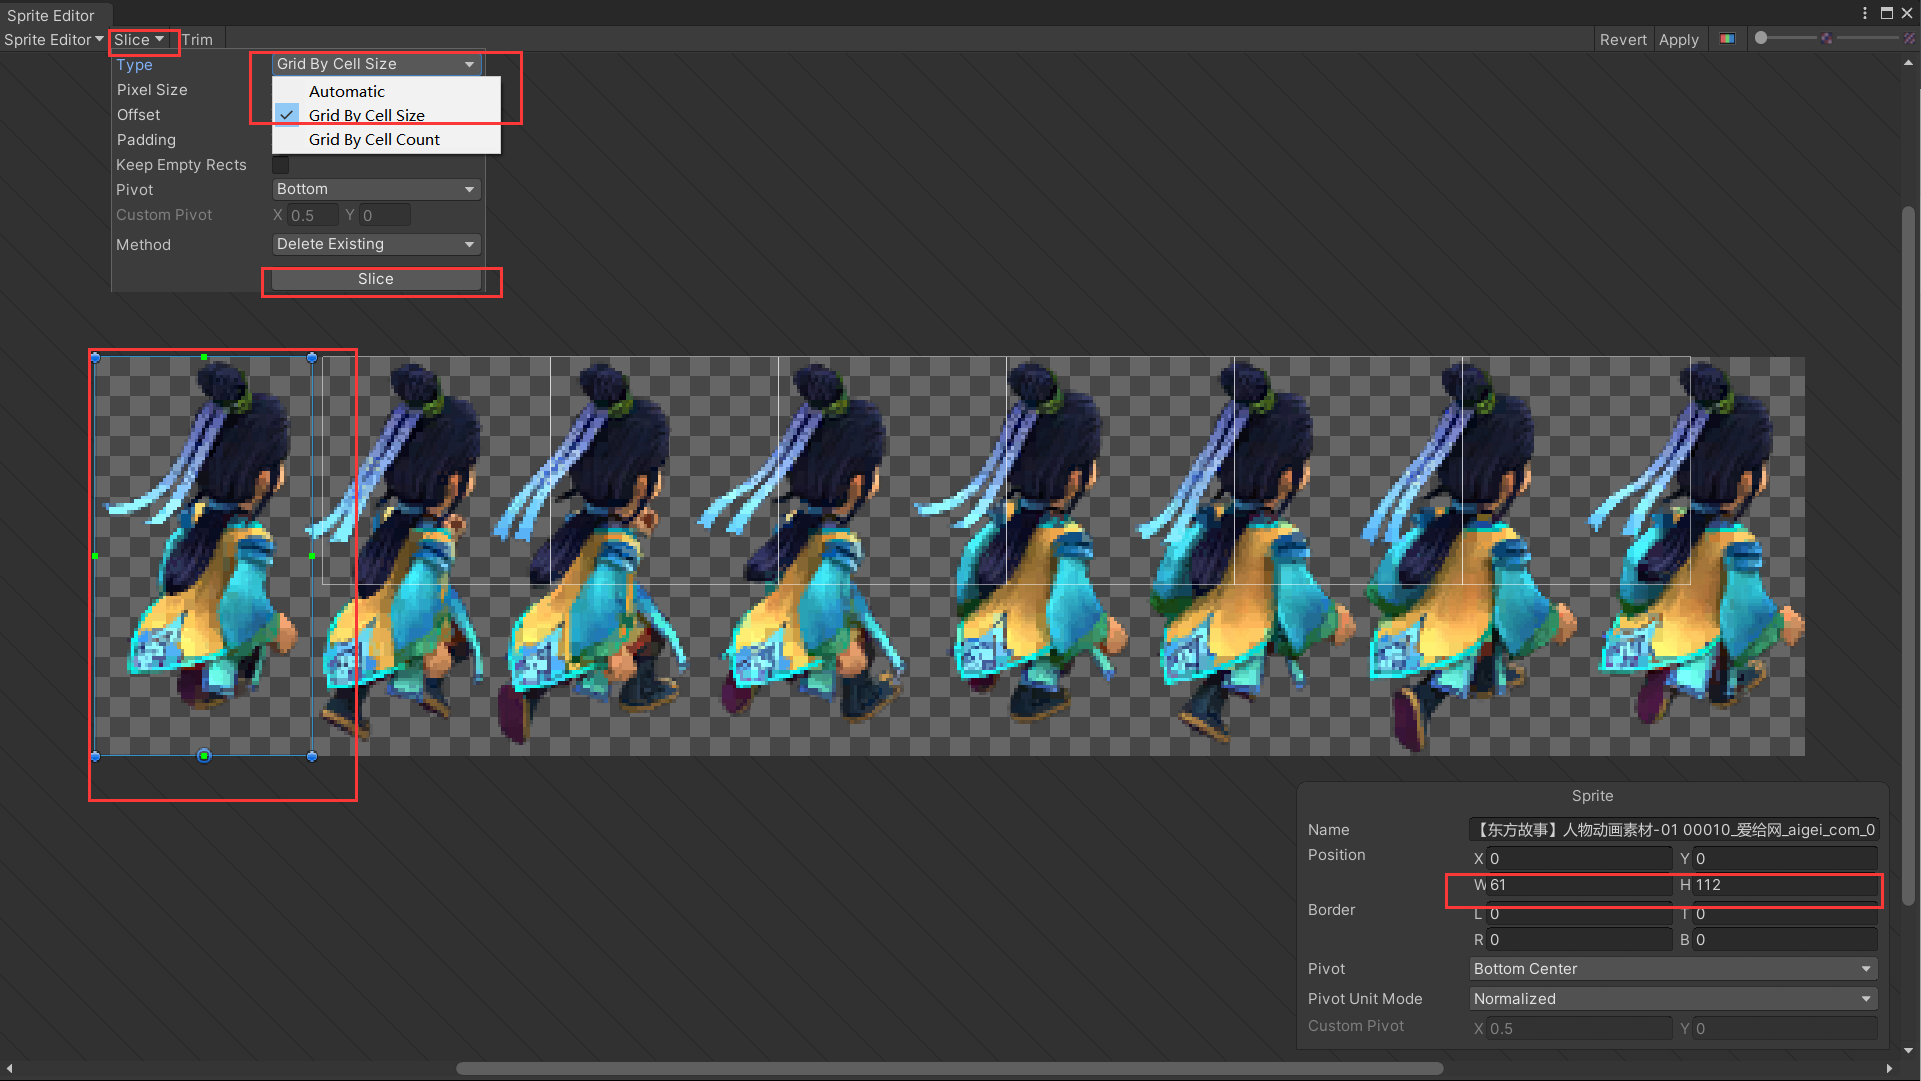Click the green pivot circle on the selected sprite
The height and width of the screenshot is (1081, 1921).
204,756
